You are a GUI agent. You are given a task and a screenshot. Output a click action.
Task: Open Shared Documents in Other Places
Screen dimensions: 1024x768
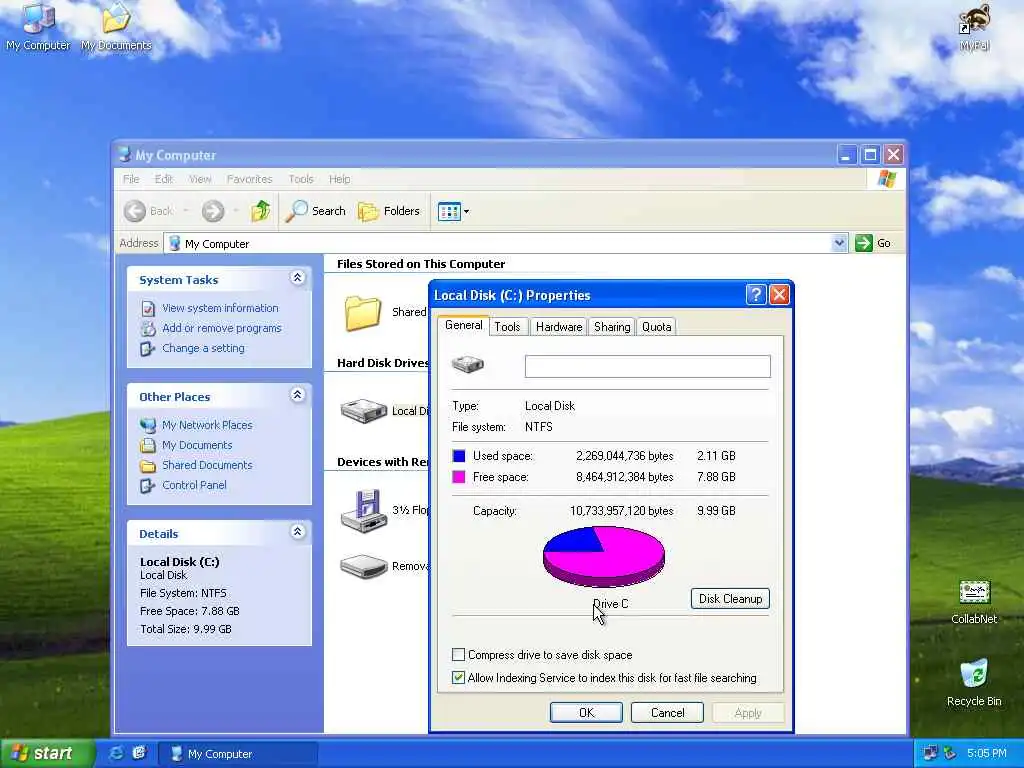(207, 465)
